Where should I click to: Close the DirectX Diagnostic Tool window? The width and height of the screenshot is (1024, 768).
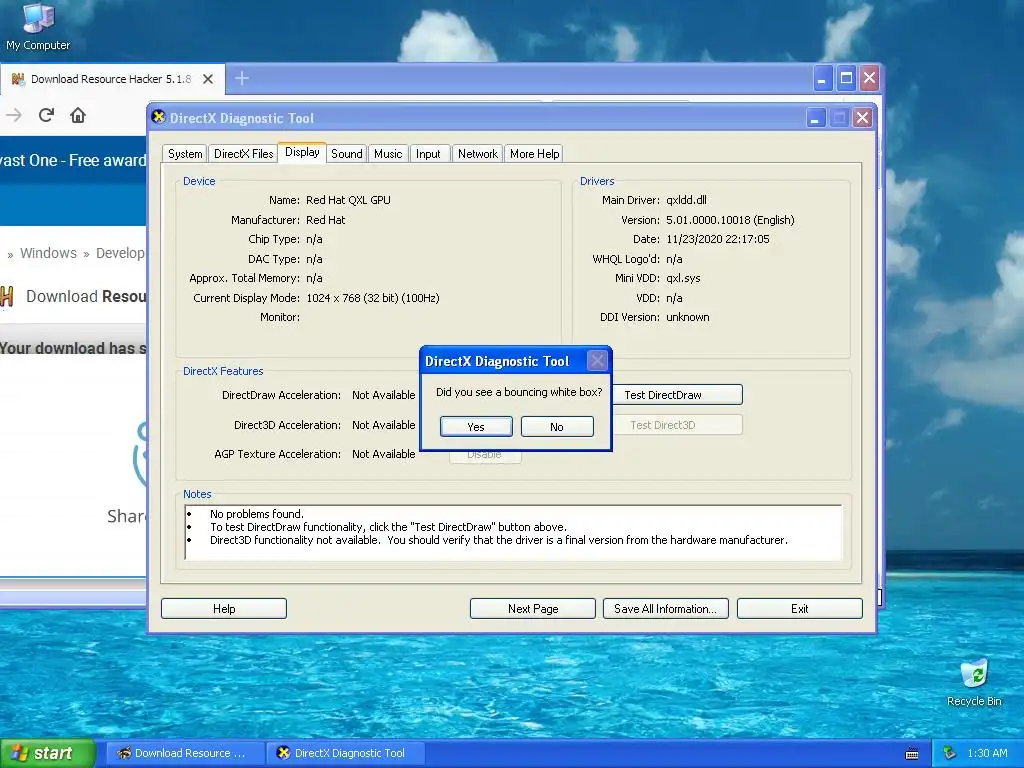point(863,118)
